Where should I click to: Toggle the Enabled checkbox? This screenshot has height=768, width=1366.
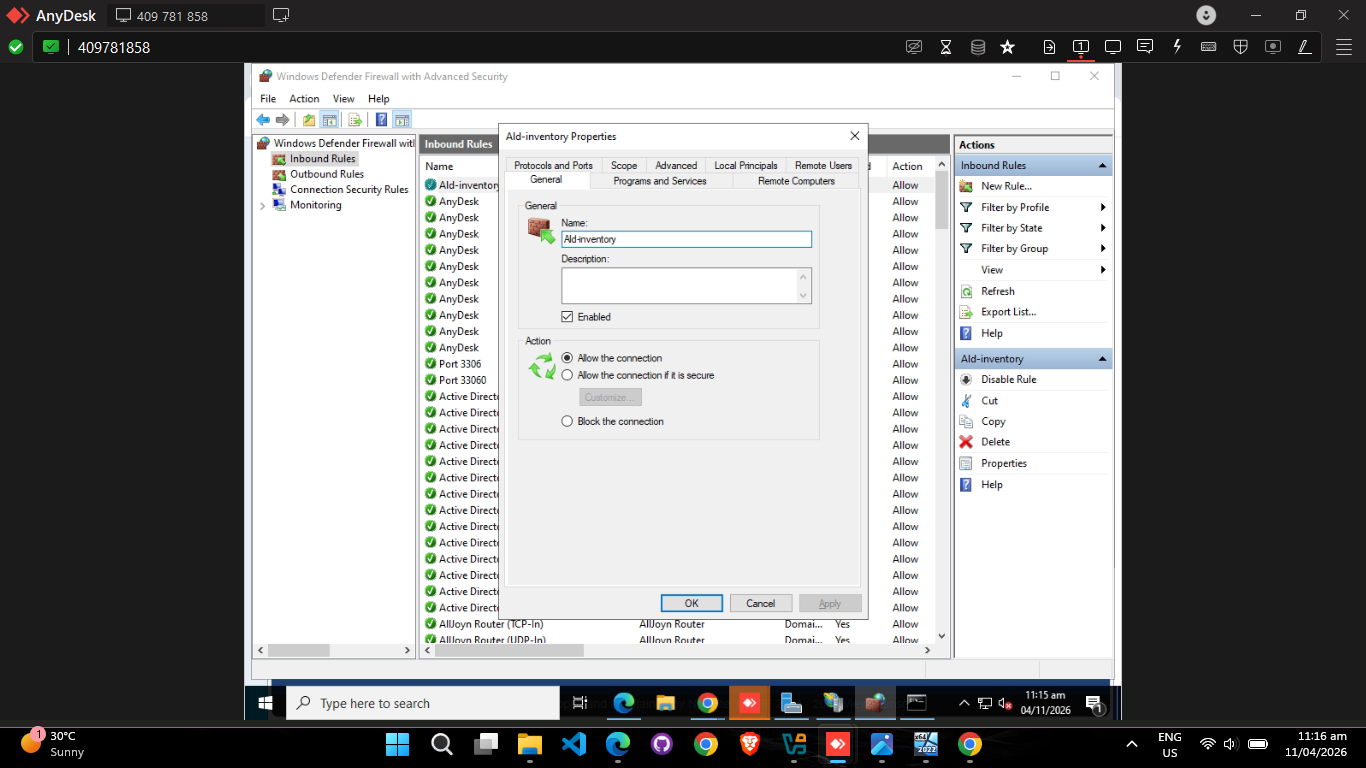(x=568, y=317)
